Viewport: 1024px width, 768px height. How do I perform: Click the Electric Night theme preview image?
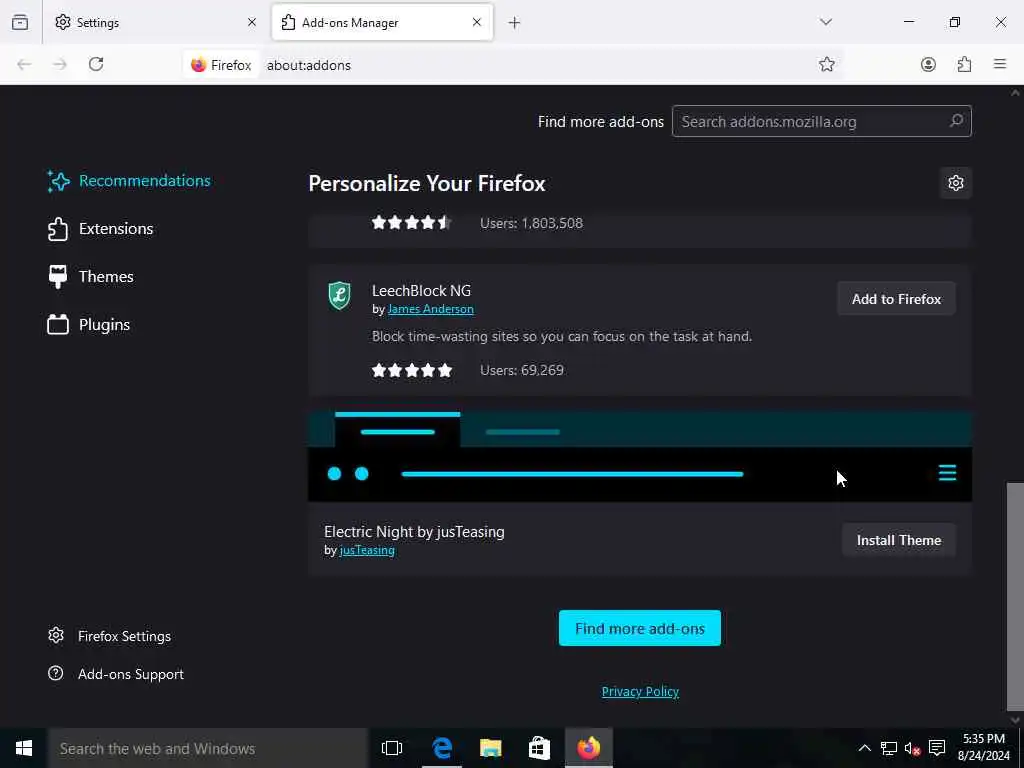640,456
